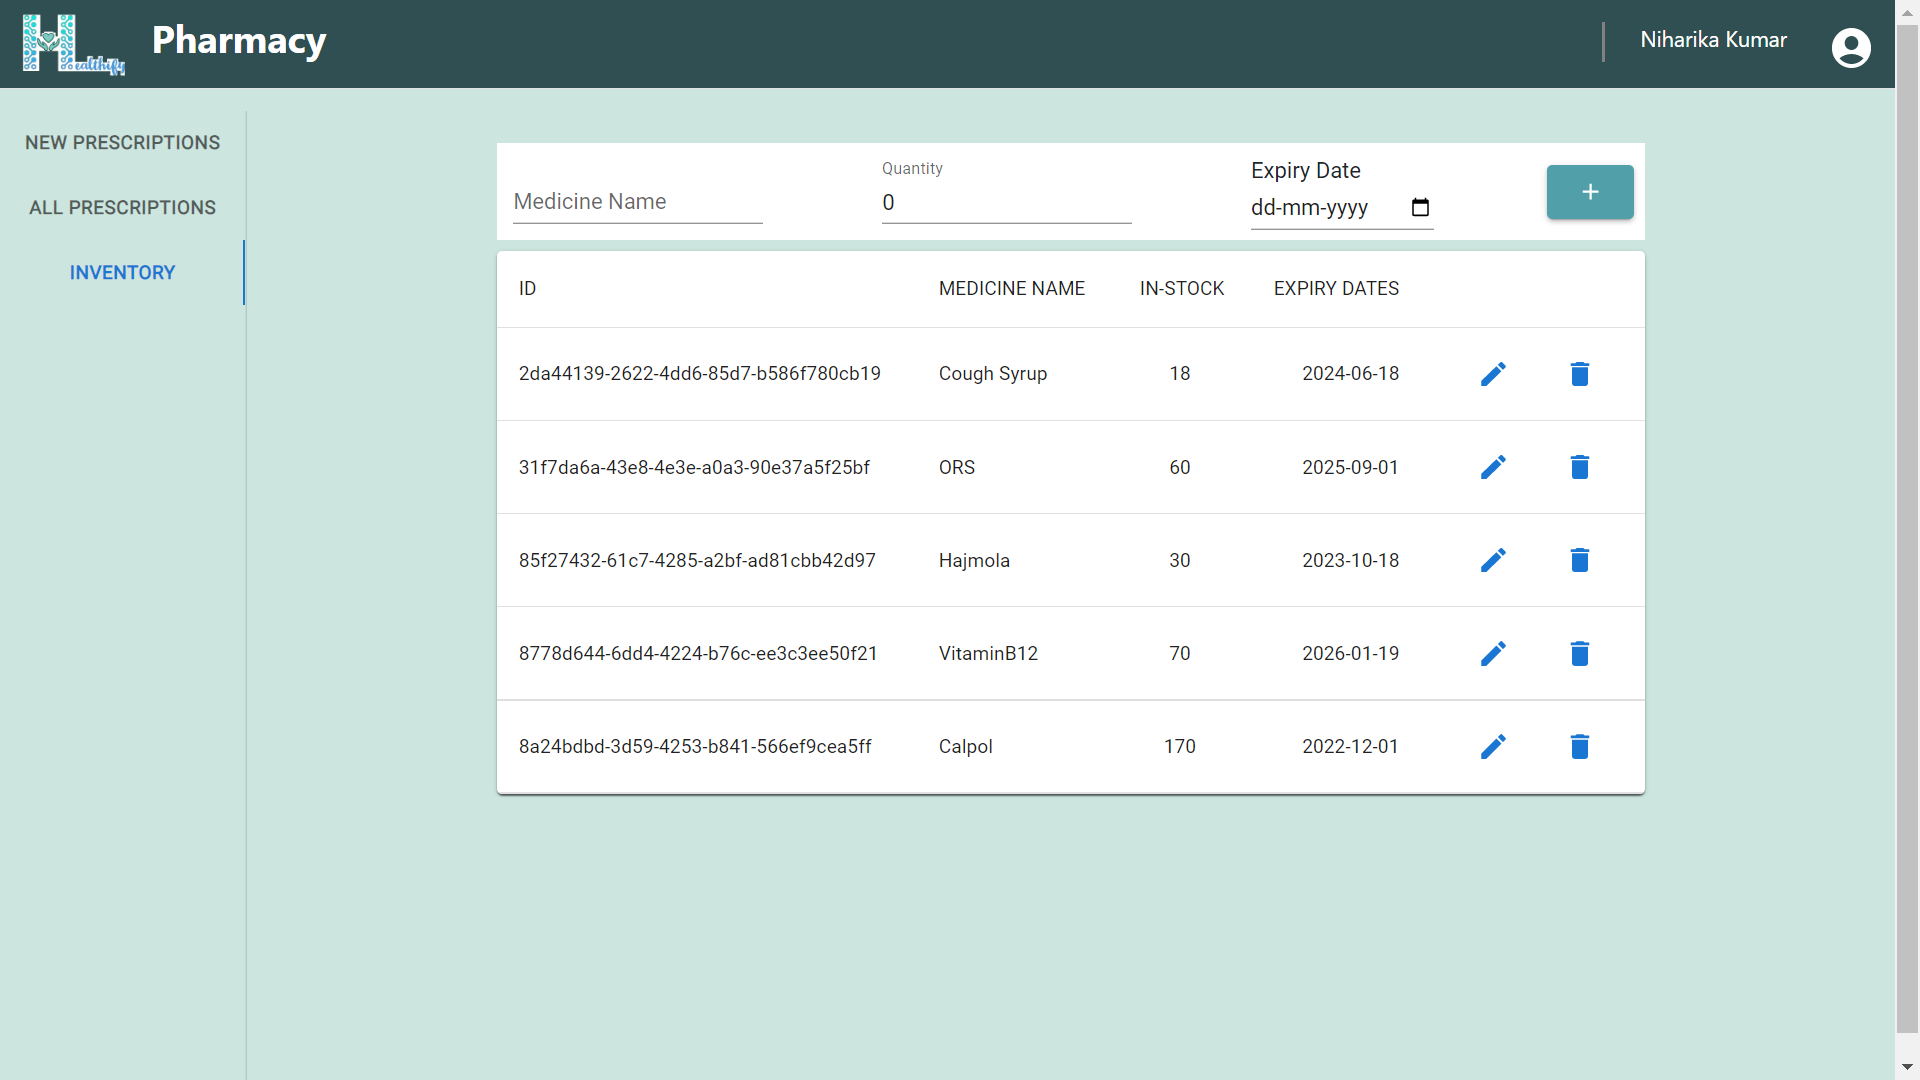Screen dimensions: 1920x1080
Task: Go to New Prescriptions tab
Action: 122,142
